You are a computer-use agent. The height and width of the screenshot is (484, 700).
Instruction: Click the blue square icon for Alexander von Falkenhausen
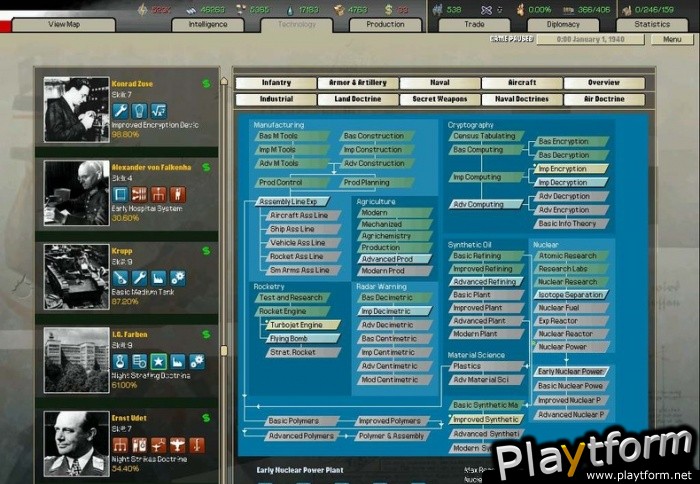pyautogui.click(x=120, y=195)
